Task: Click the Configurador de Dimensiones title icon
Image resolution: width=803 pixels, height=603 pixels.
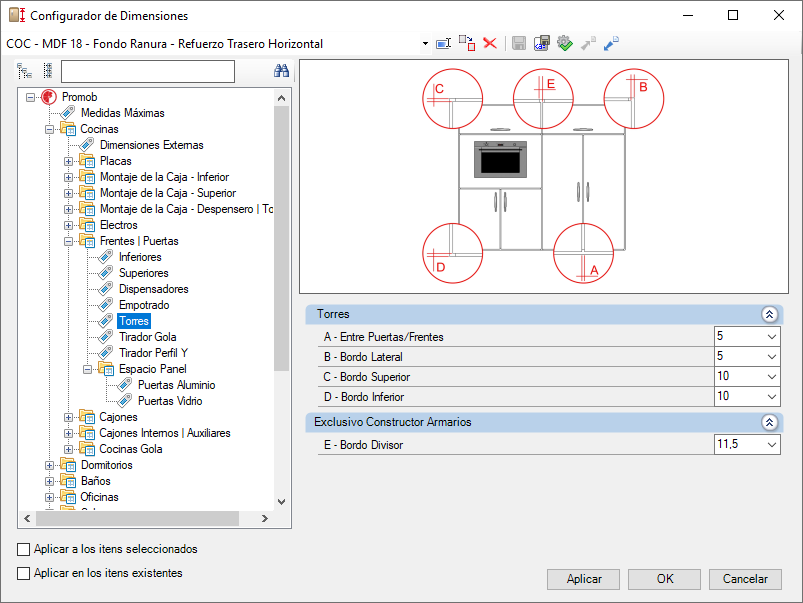Action: click(x=17, y=15)
